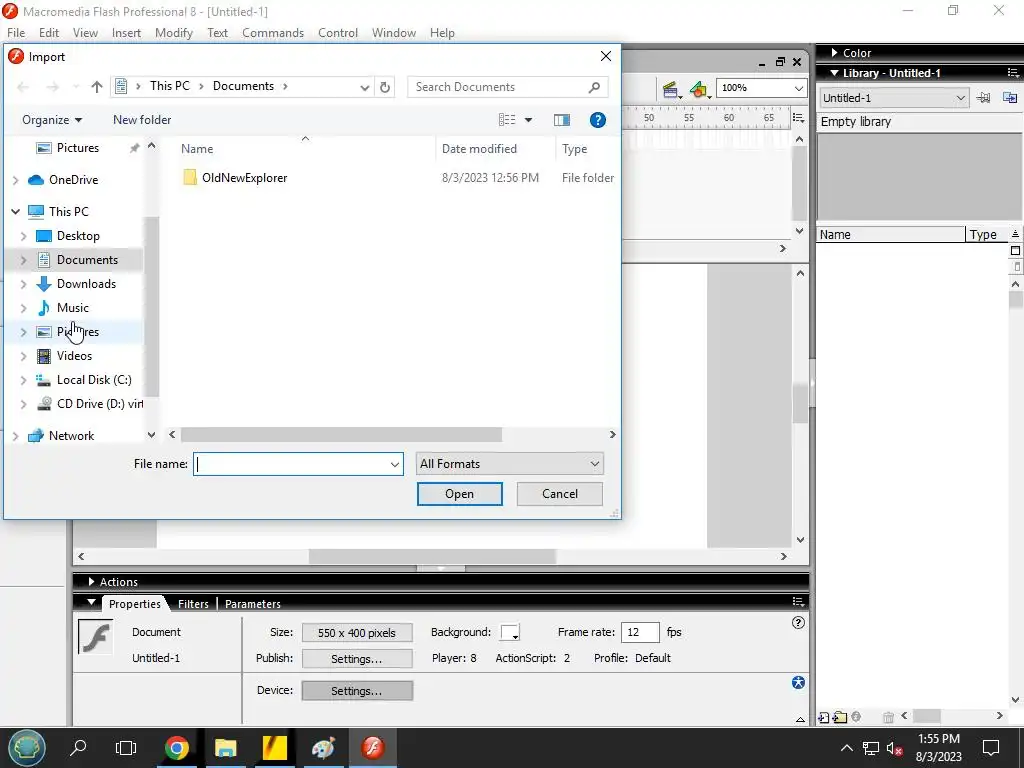Viewport: 1024px width, 768px height.
Task: Expand the Actions panel
Action: 91,581
